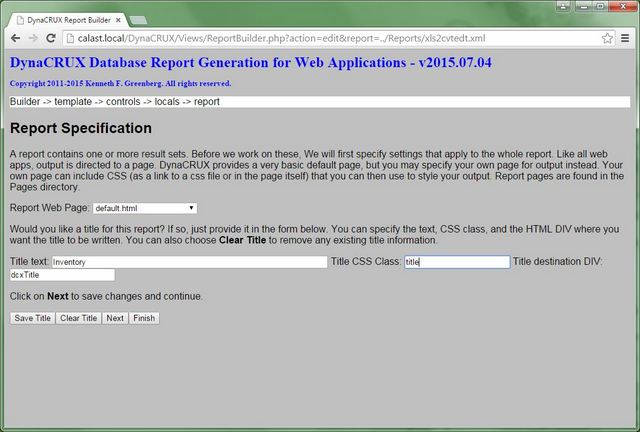
Task: Click the 'Report Web Page:' label
Action: (50, 208)
